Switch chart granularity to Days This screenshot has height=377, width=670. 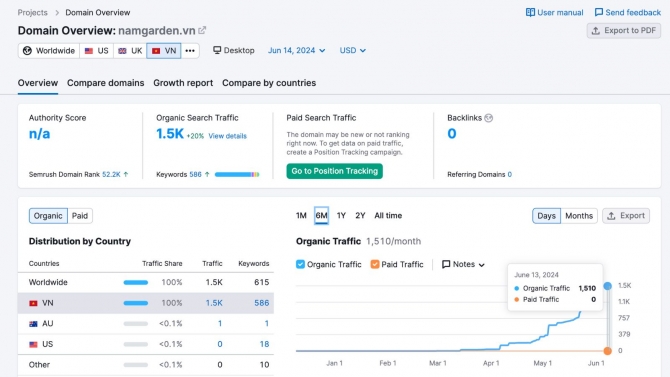(x=546, y=216)
